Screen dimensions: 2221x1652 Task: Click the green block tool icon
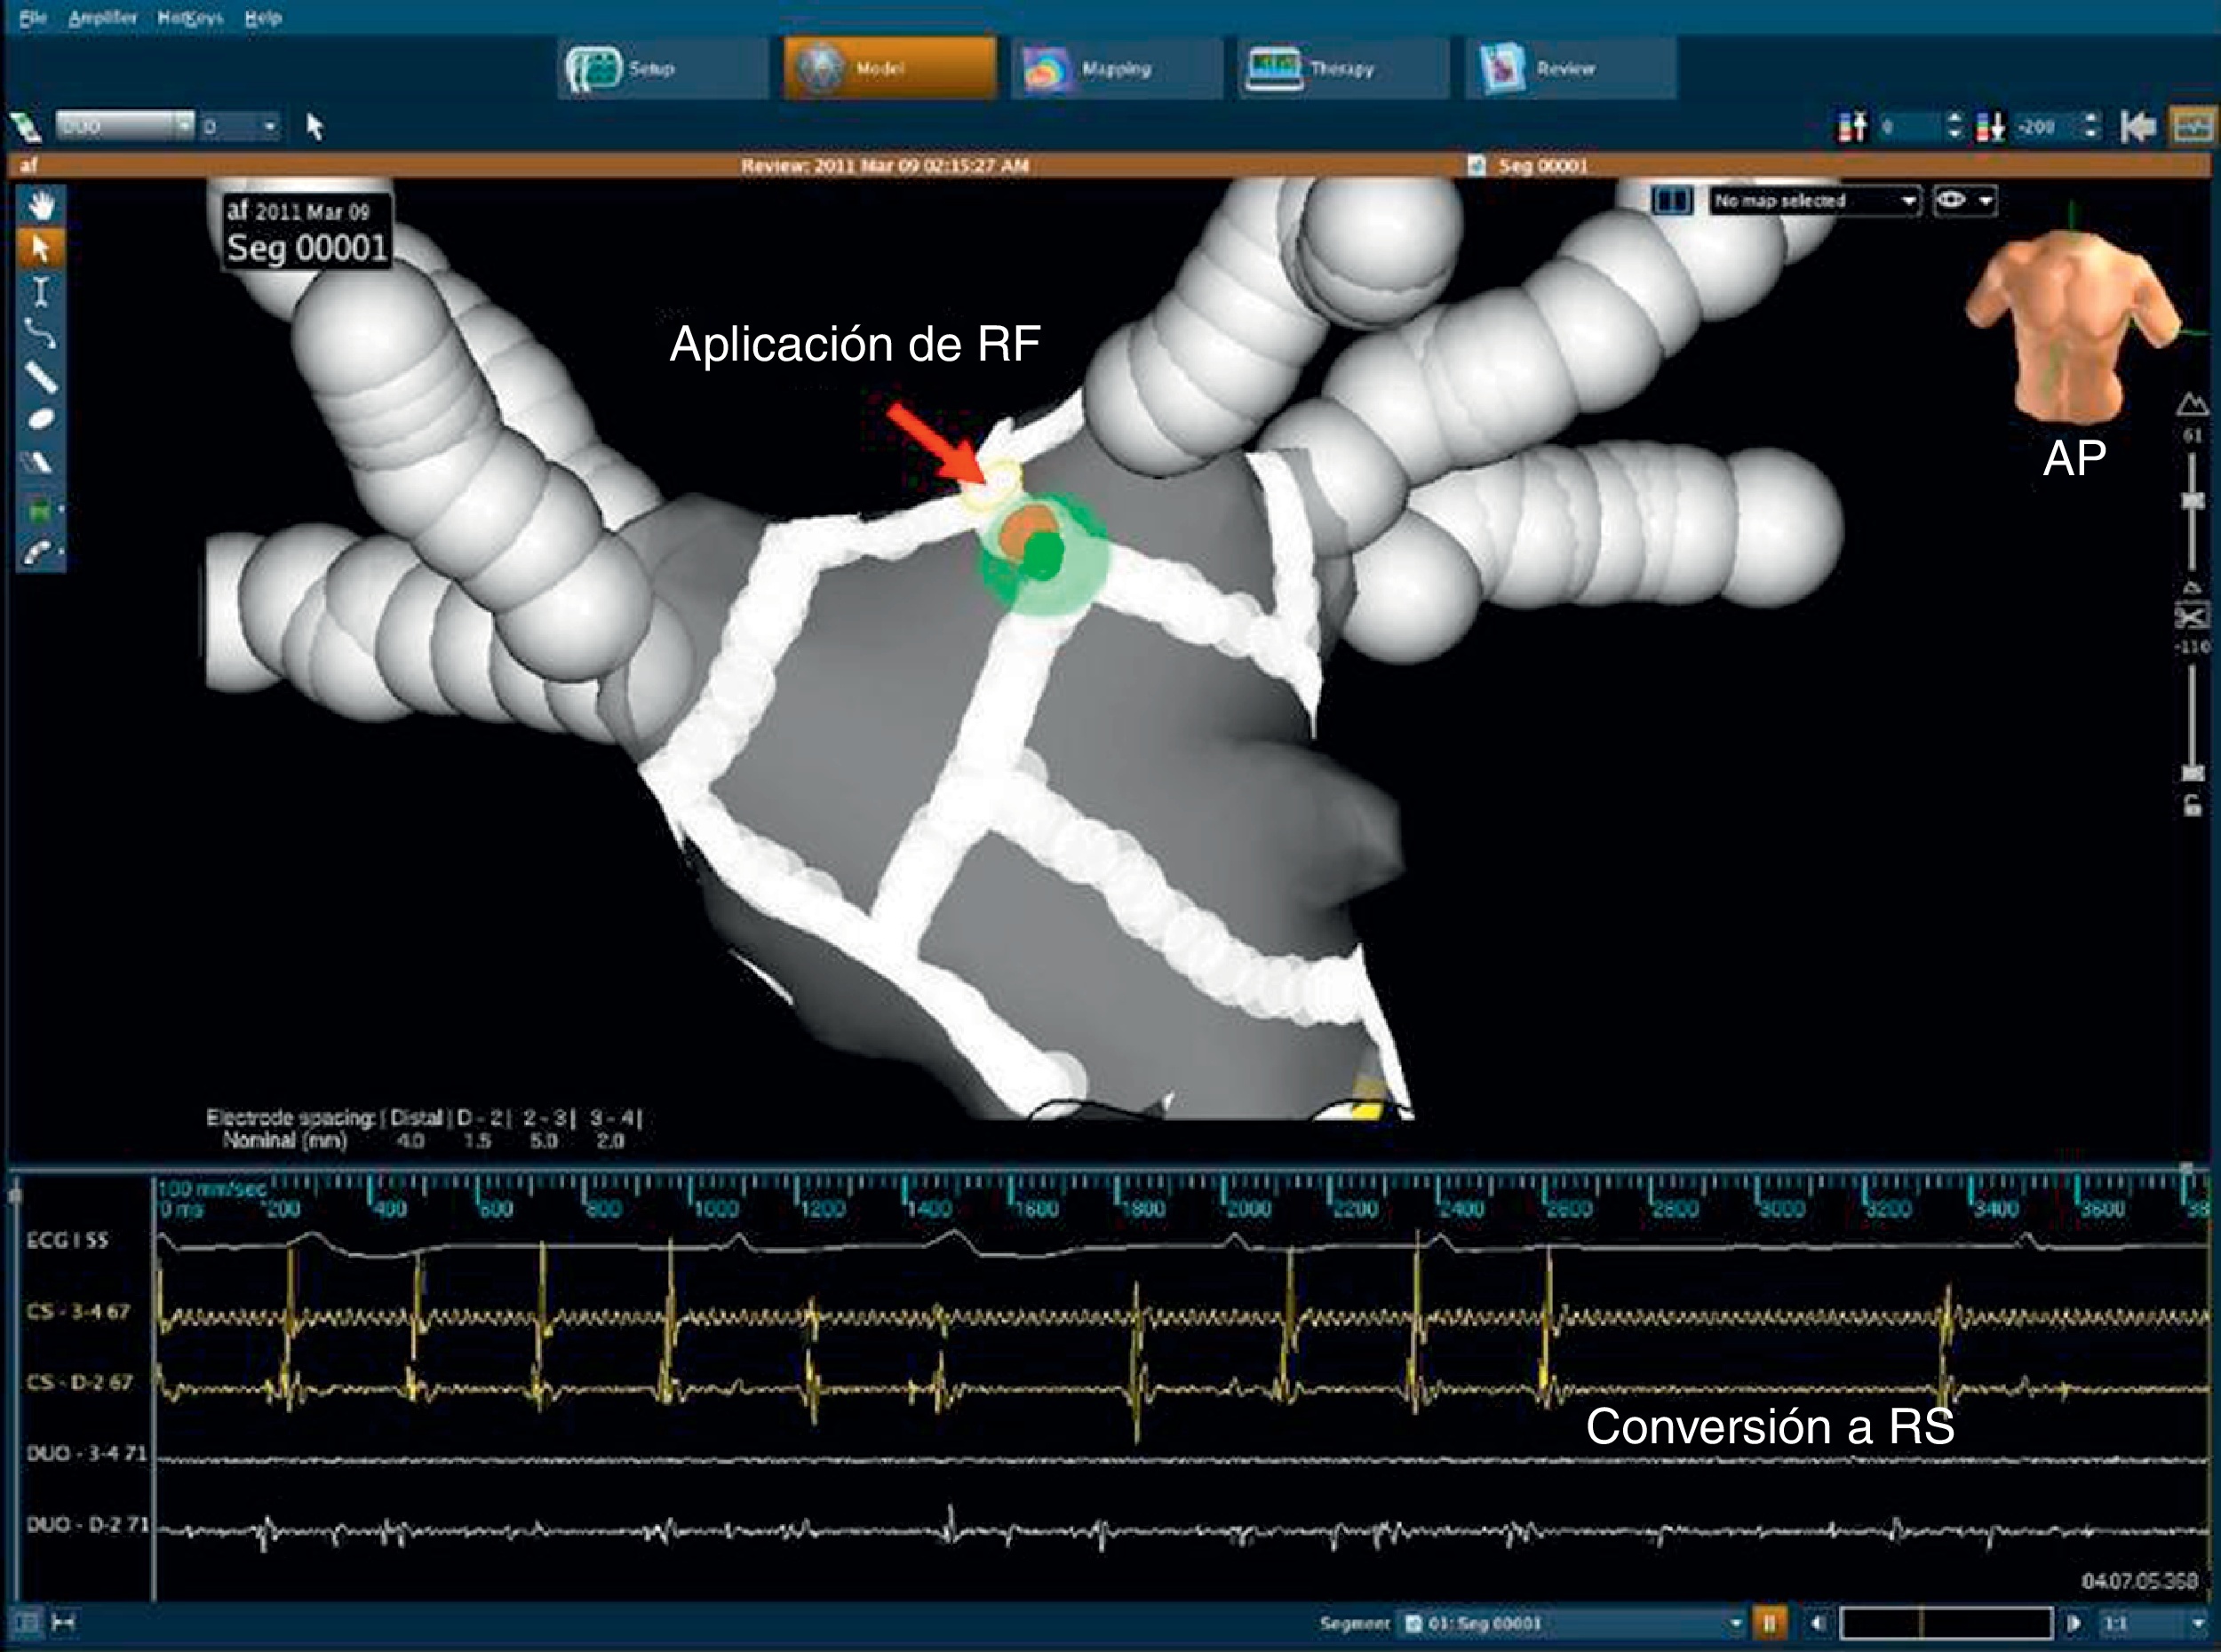click(41, 511)
